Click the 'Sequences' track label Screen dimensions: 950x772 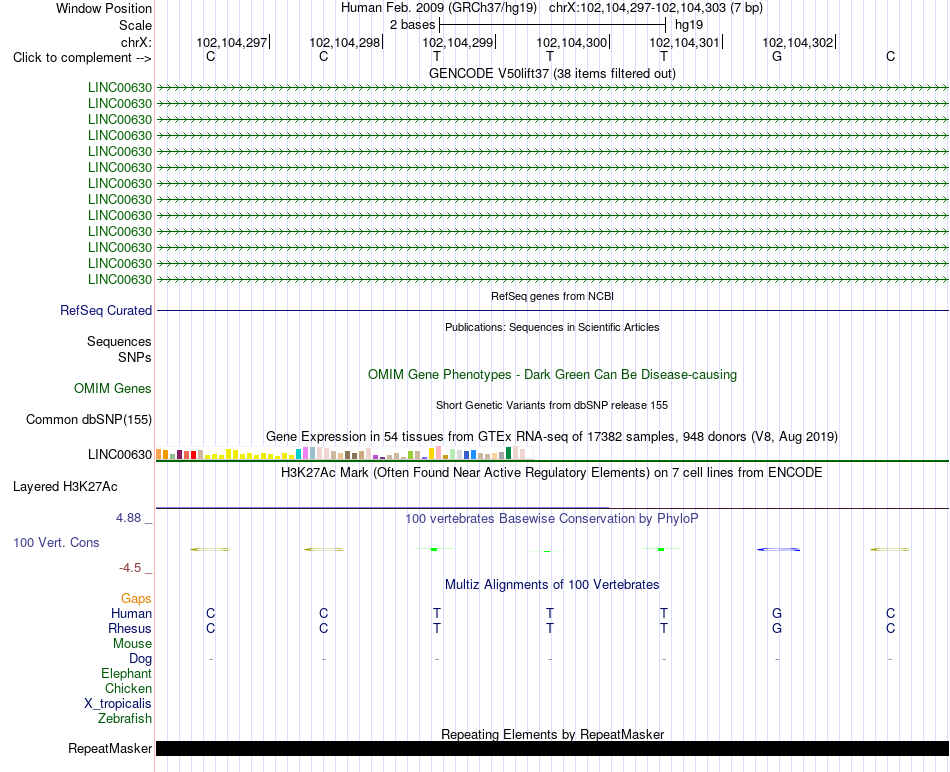[119, 341]
